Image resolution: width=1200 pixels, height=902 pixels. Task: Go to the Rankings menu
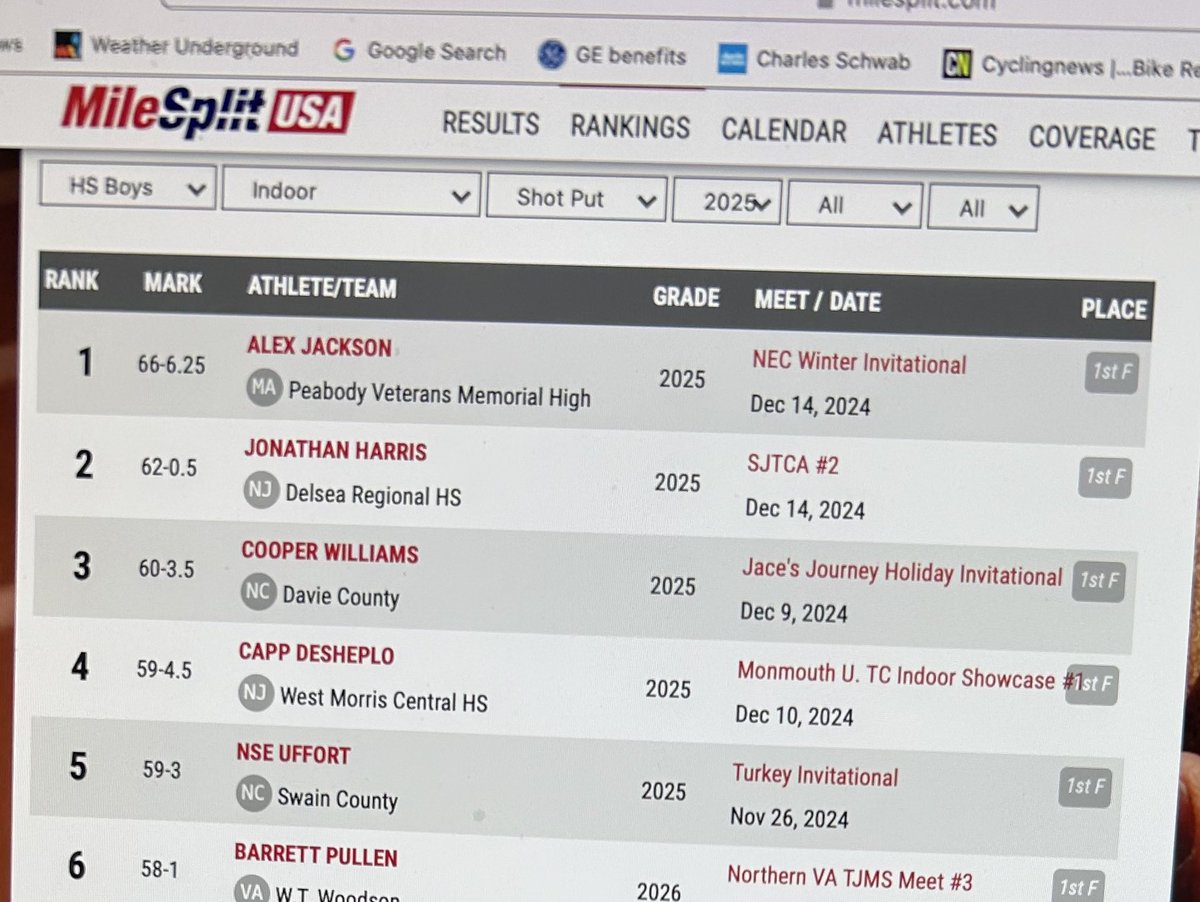(630, 127)
